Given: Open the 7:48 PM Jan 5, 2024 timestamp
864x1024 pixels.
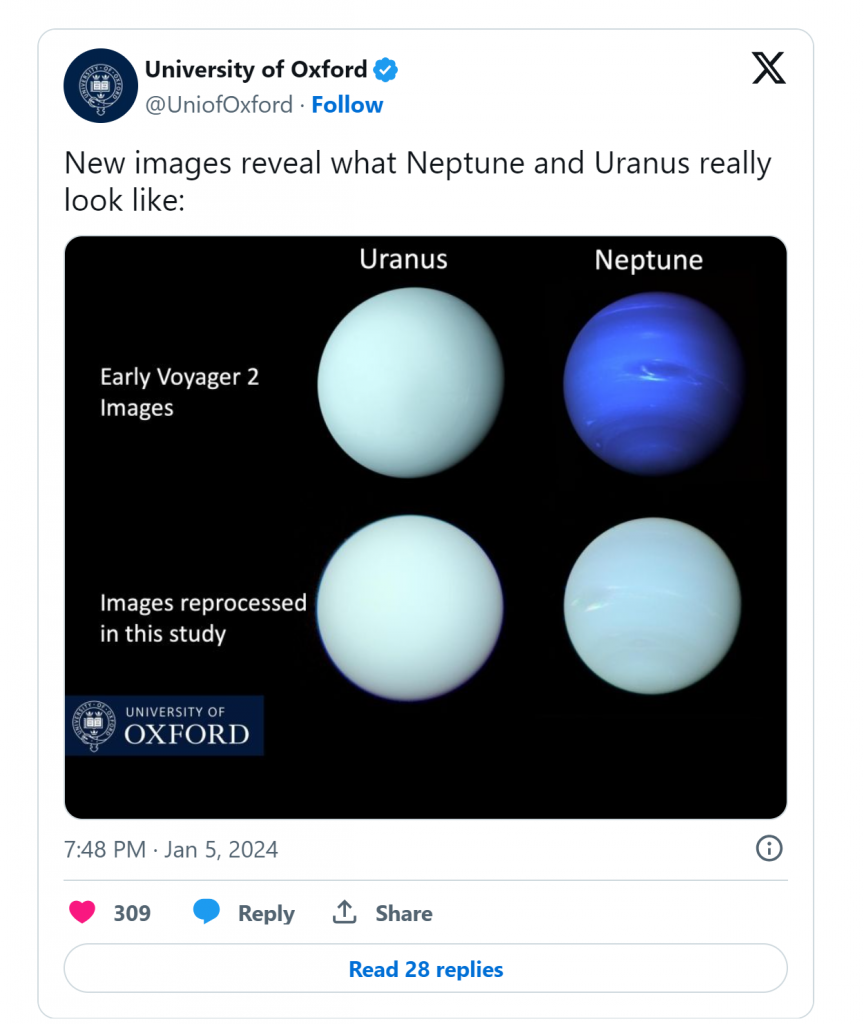Looking at the screenshot, I should coord(171,850).
